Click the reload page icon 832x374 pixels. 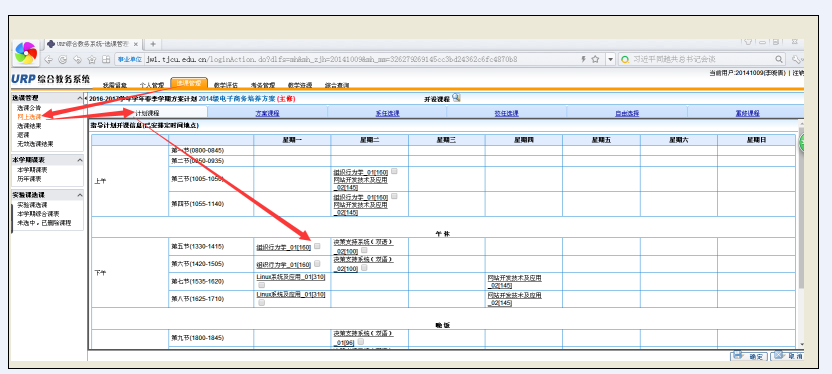[x=63, y=59]
